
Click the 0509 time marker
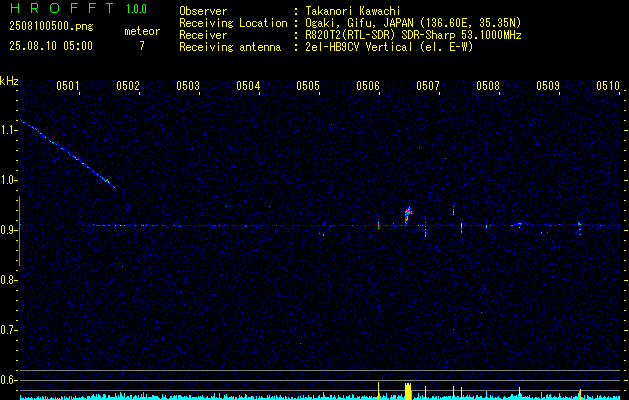click(x=548, y=86)
